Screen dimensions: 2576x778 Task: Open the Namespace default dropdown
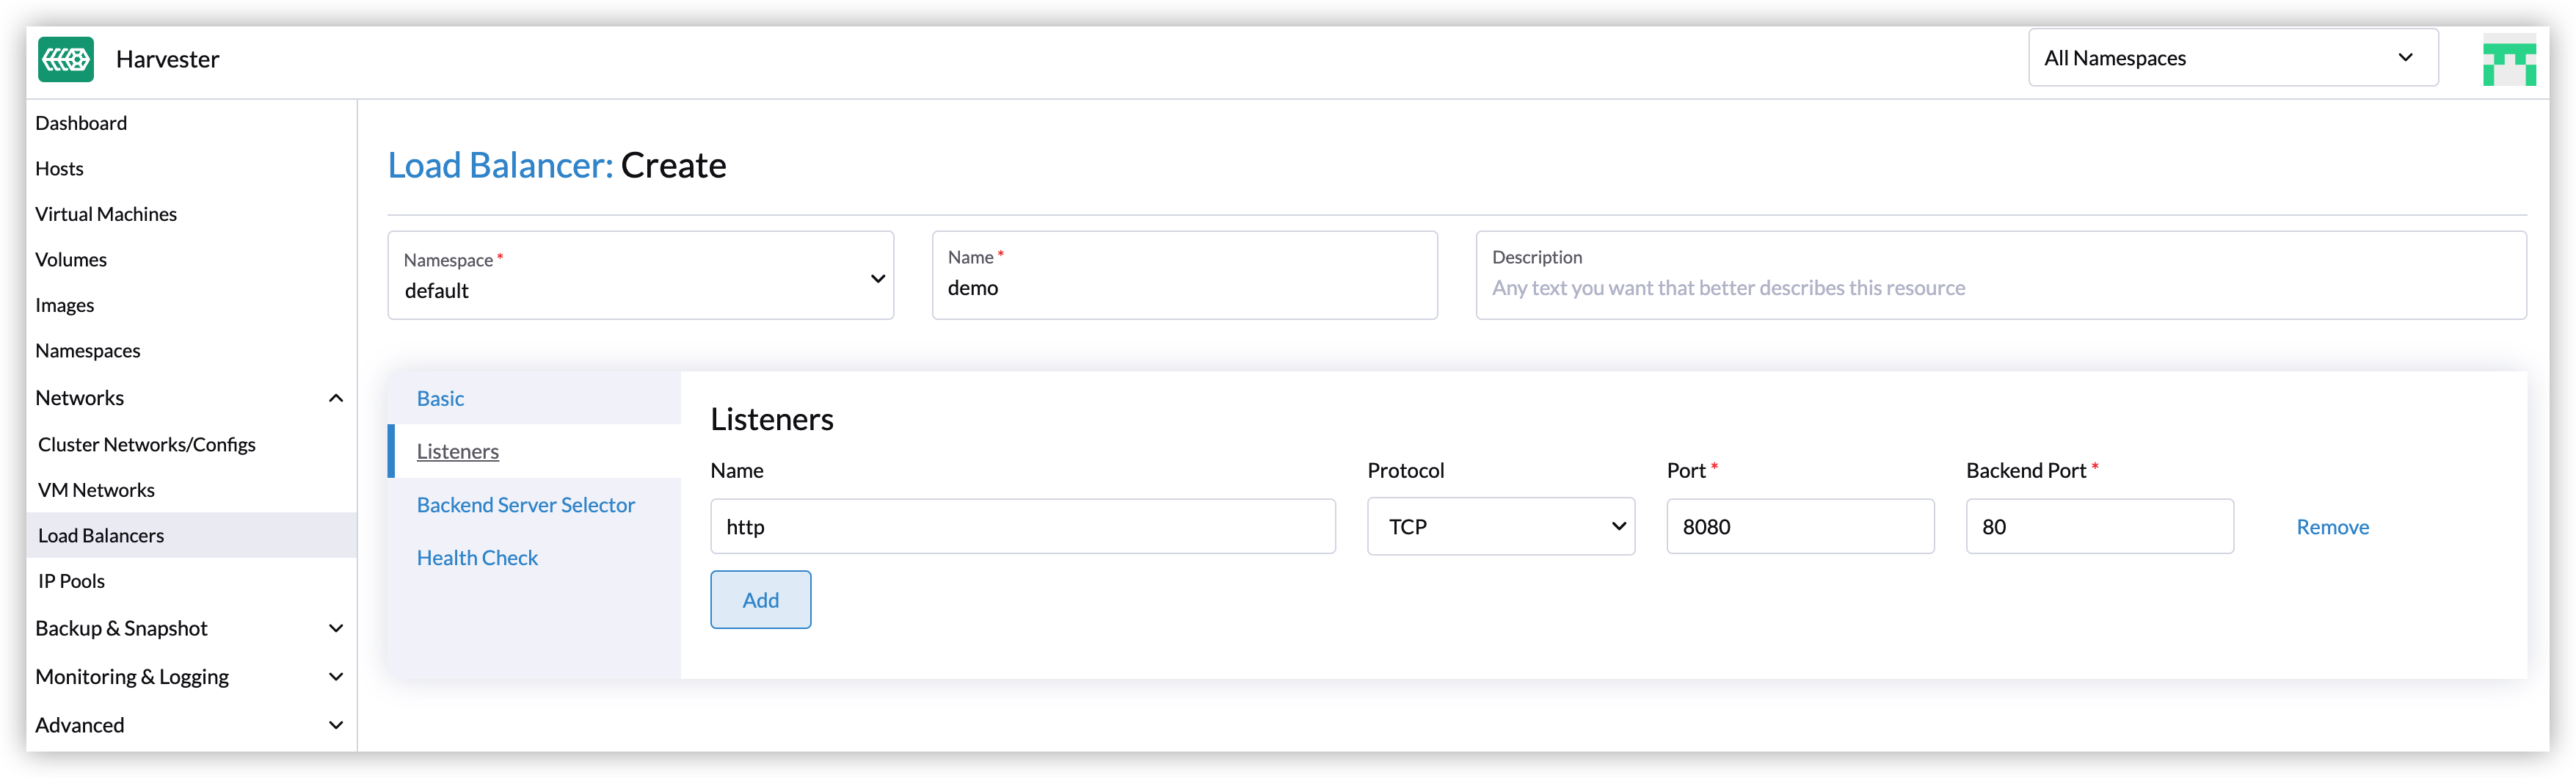click(640, 276)
